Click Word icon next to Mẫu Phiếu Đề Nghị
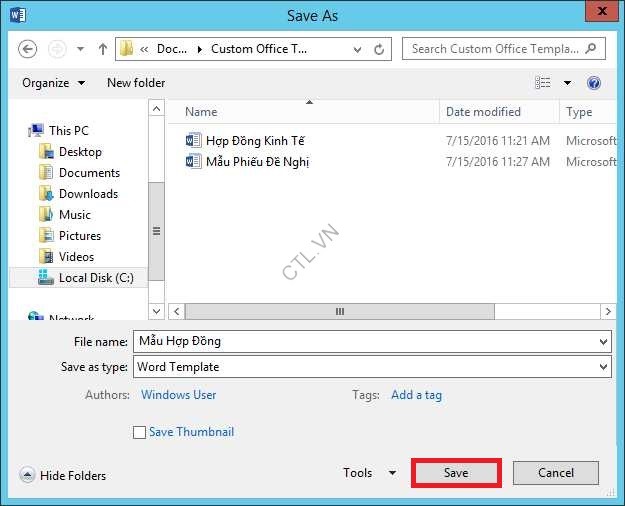 click(x=193, y=161)
